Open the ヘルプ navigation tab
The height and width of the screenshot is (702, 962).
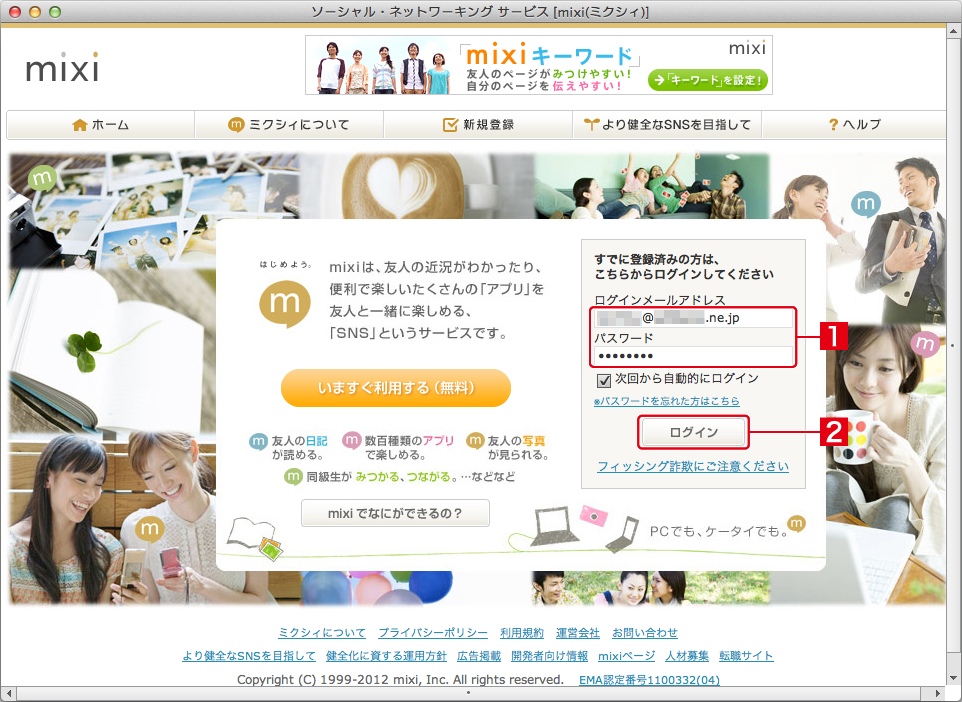click(854, 125)
